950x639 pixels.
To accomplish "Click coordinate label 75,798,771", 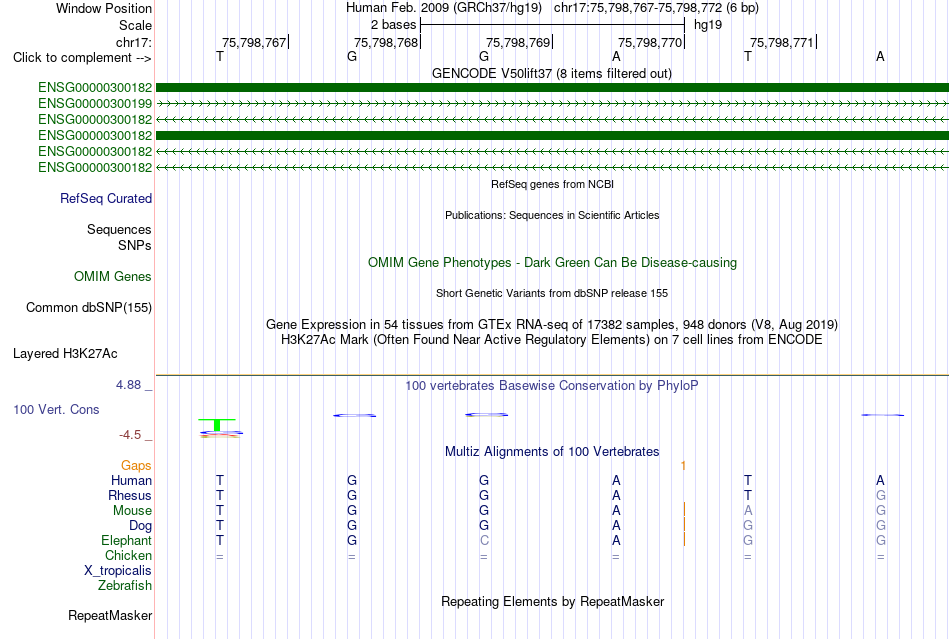I will point(782,42).
